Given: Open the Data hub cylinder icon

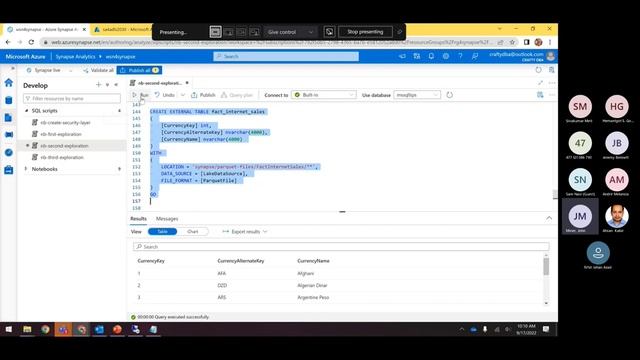Looking at the screenshot, I should (x=9, y=100).
